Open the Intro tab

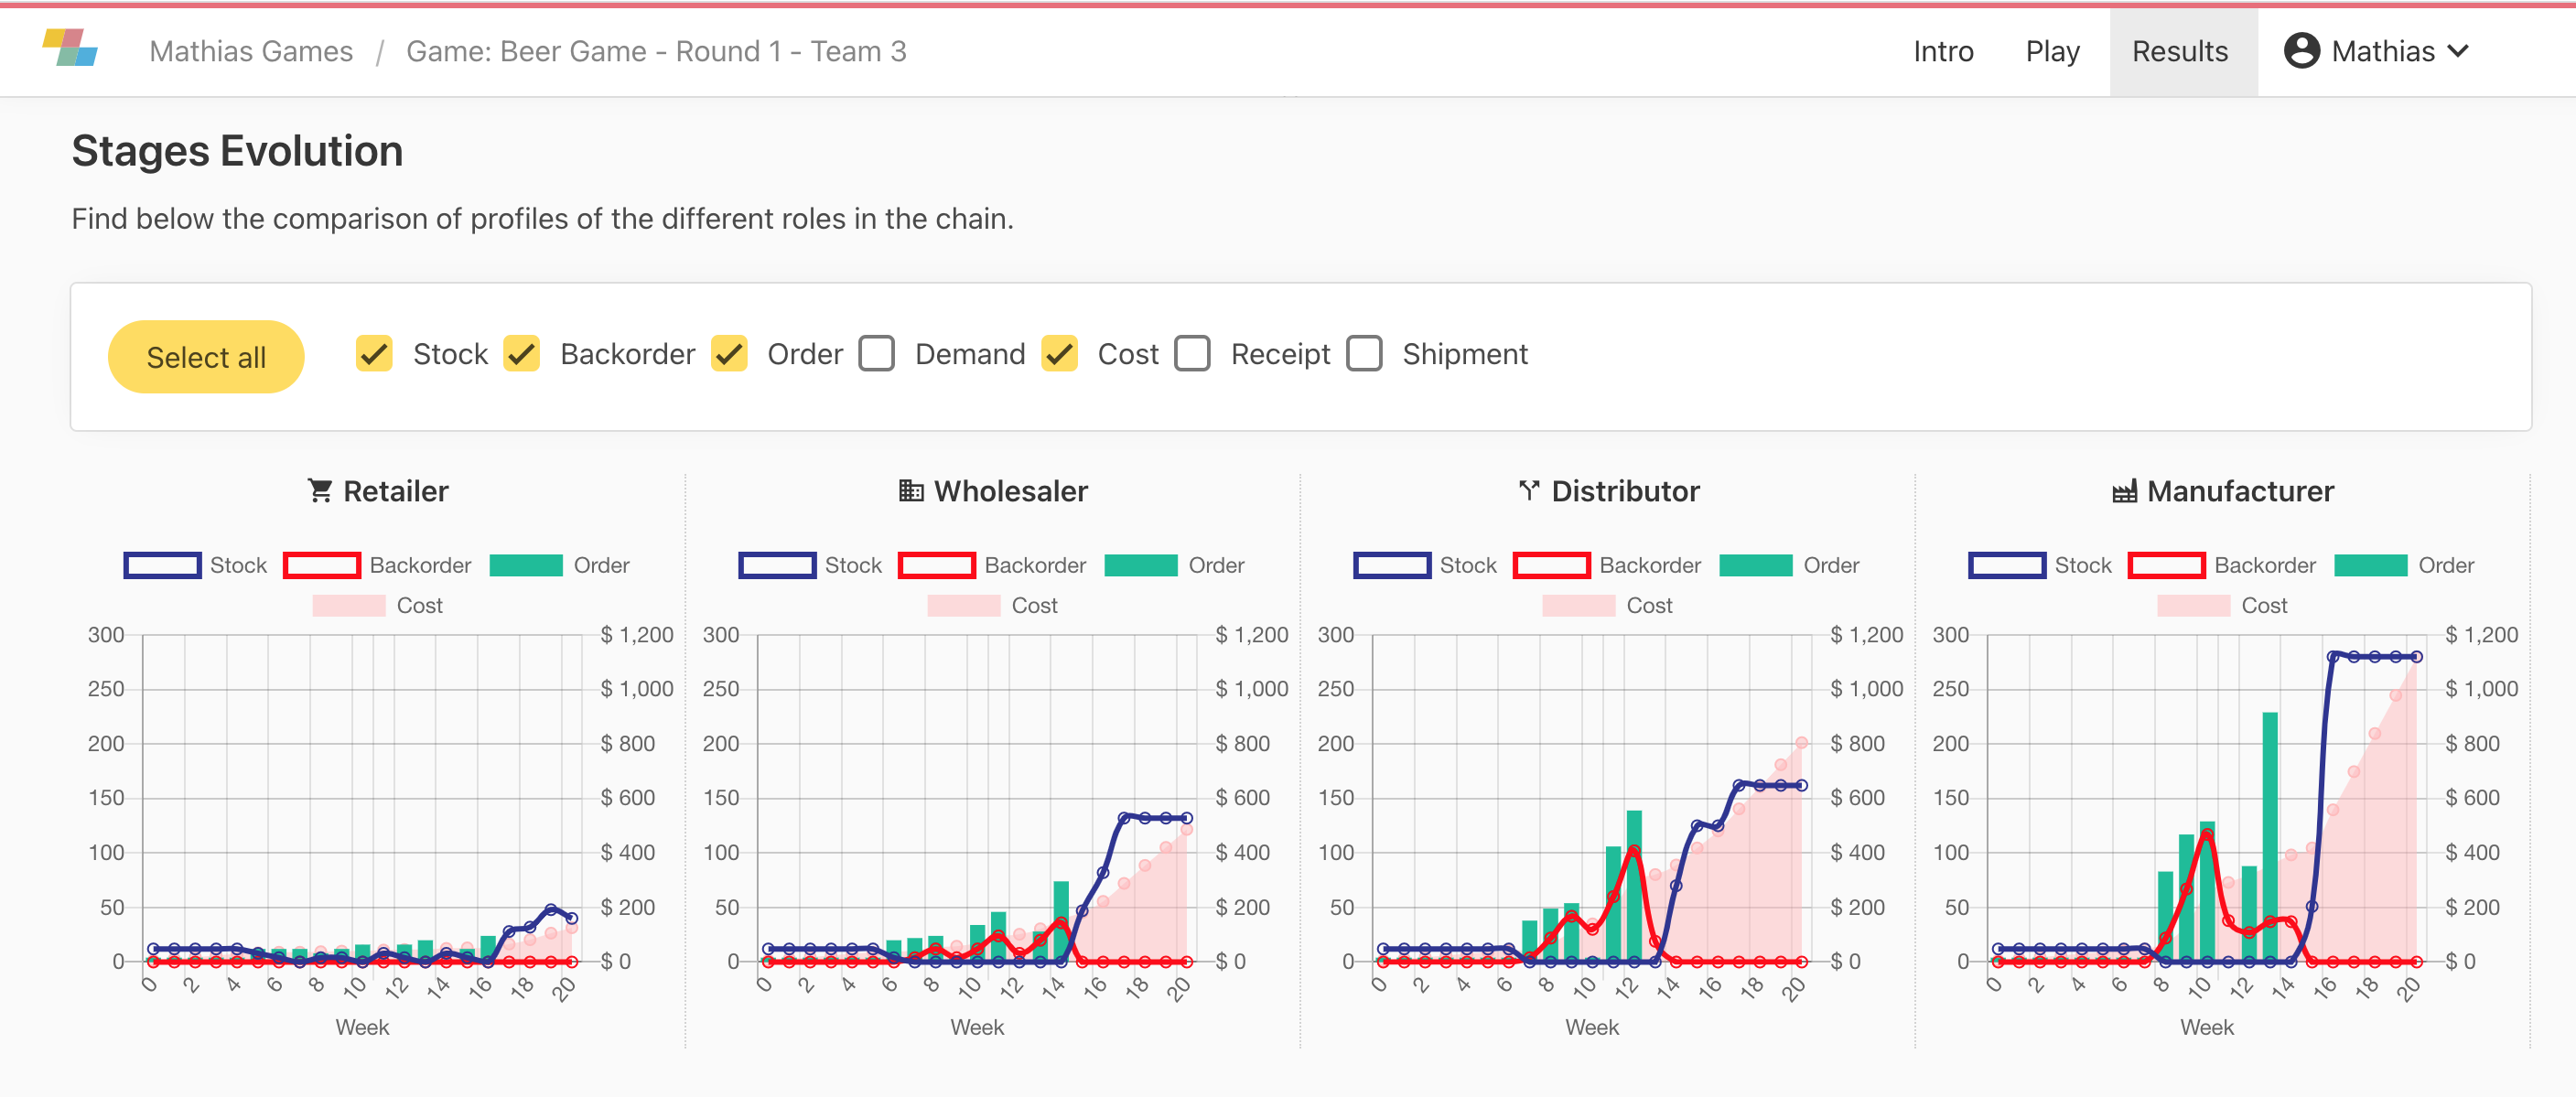pos(1942,51)
